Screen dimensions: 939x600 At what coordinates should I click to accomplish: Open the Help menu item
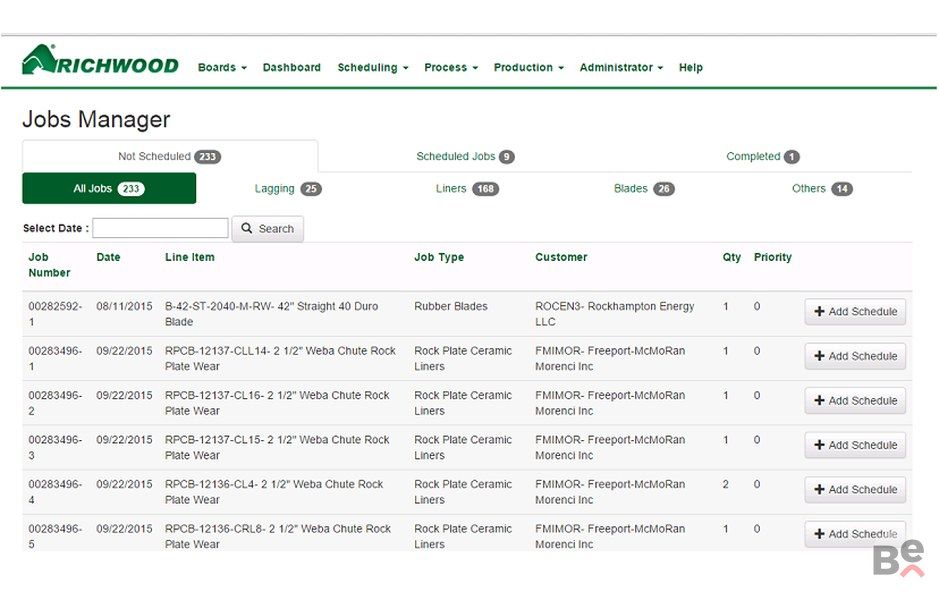click(691, 68)
